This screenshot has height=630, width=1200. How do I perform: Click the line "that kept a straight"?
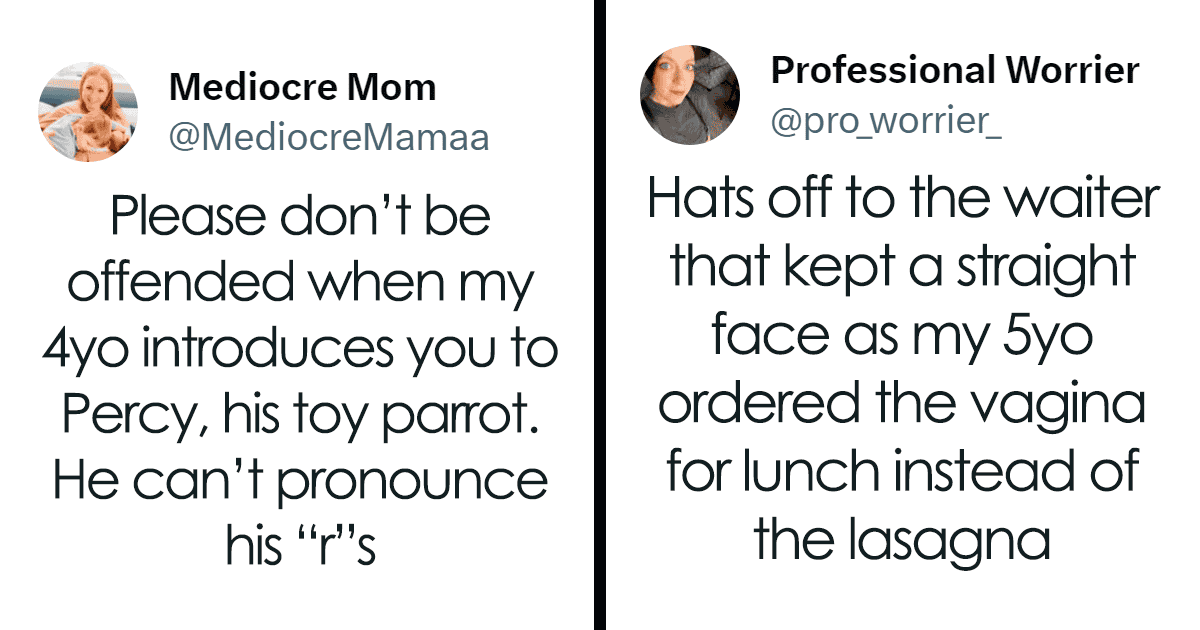coord(903,268)
